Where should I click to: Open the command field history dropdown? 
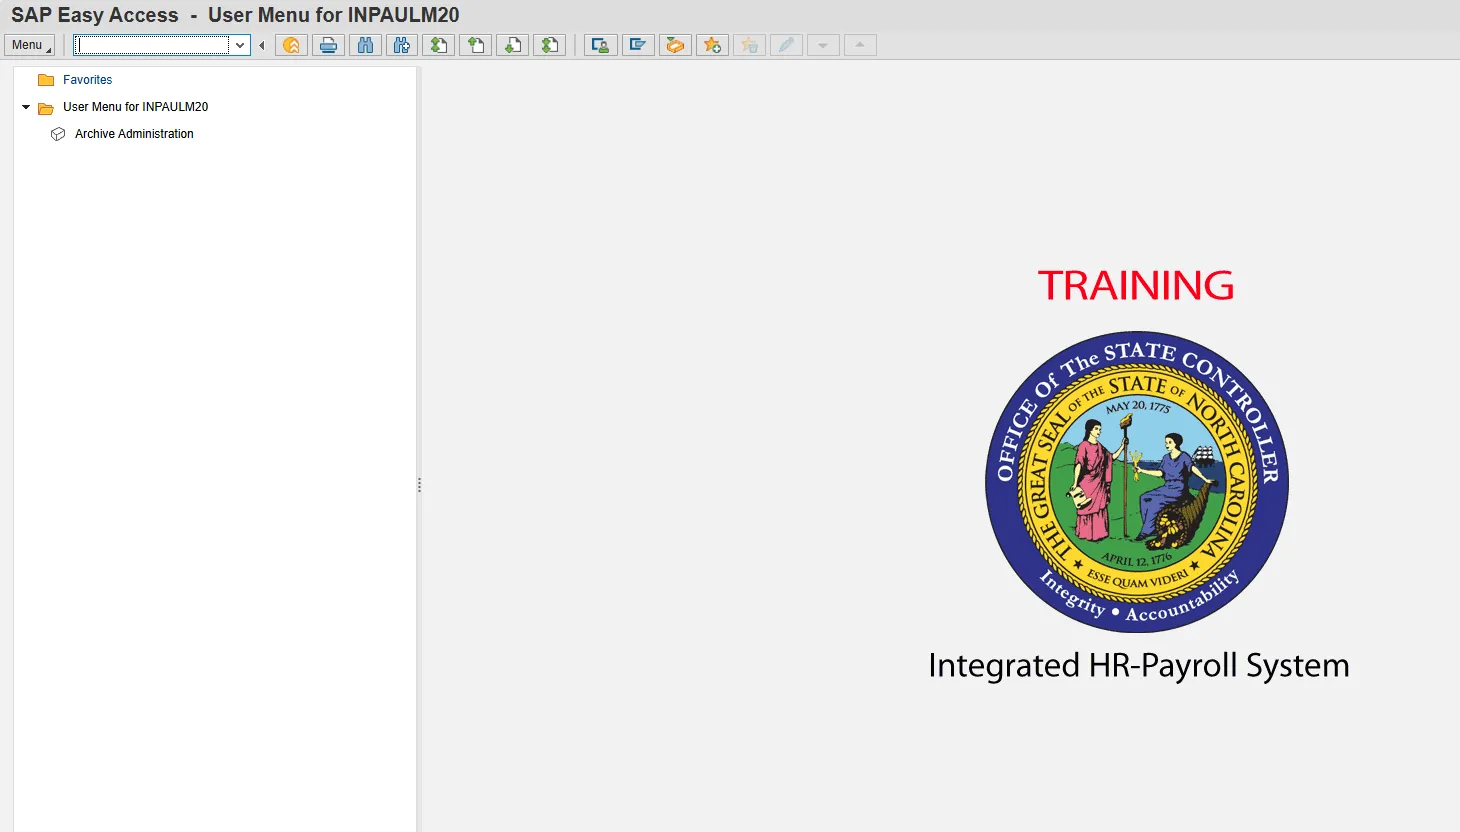point(240,45)
